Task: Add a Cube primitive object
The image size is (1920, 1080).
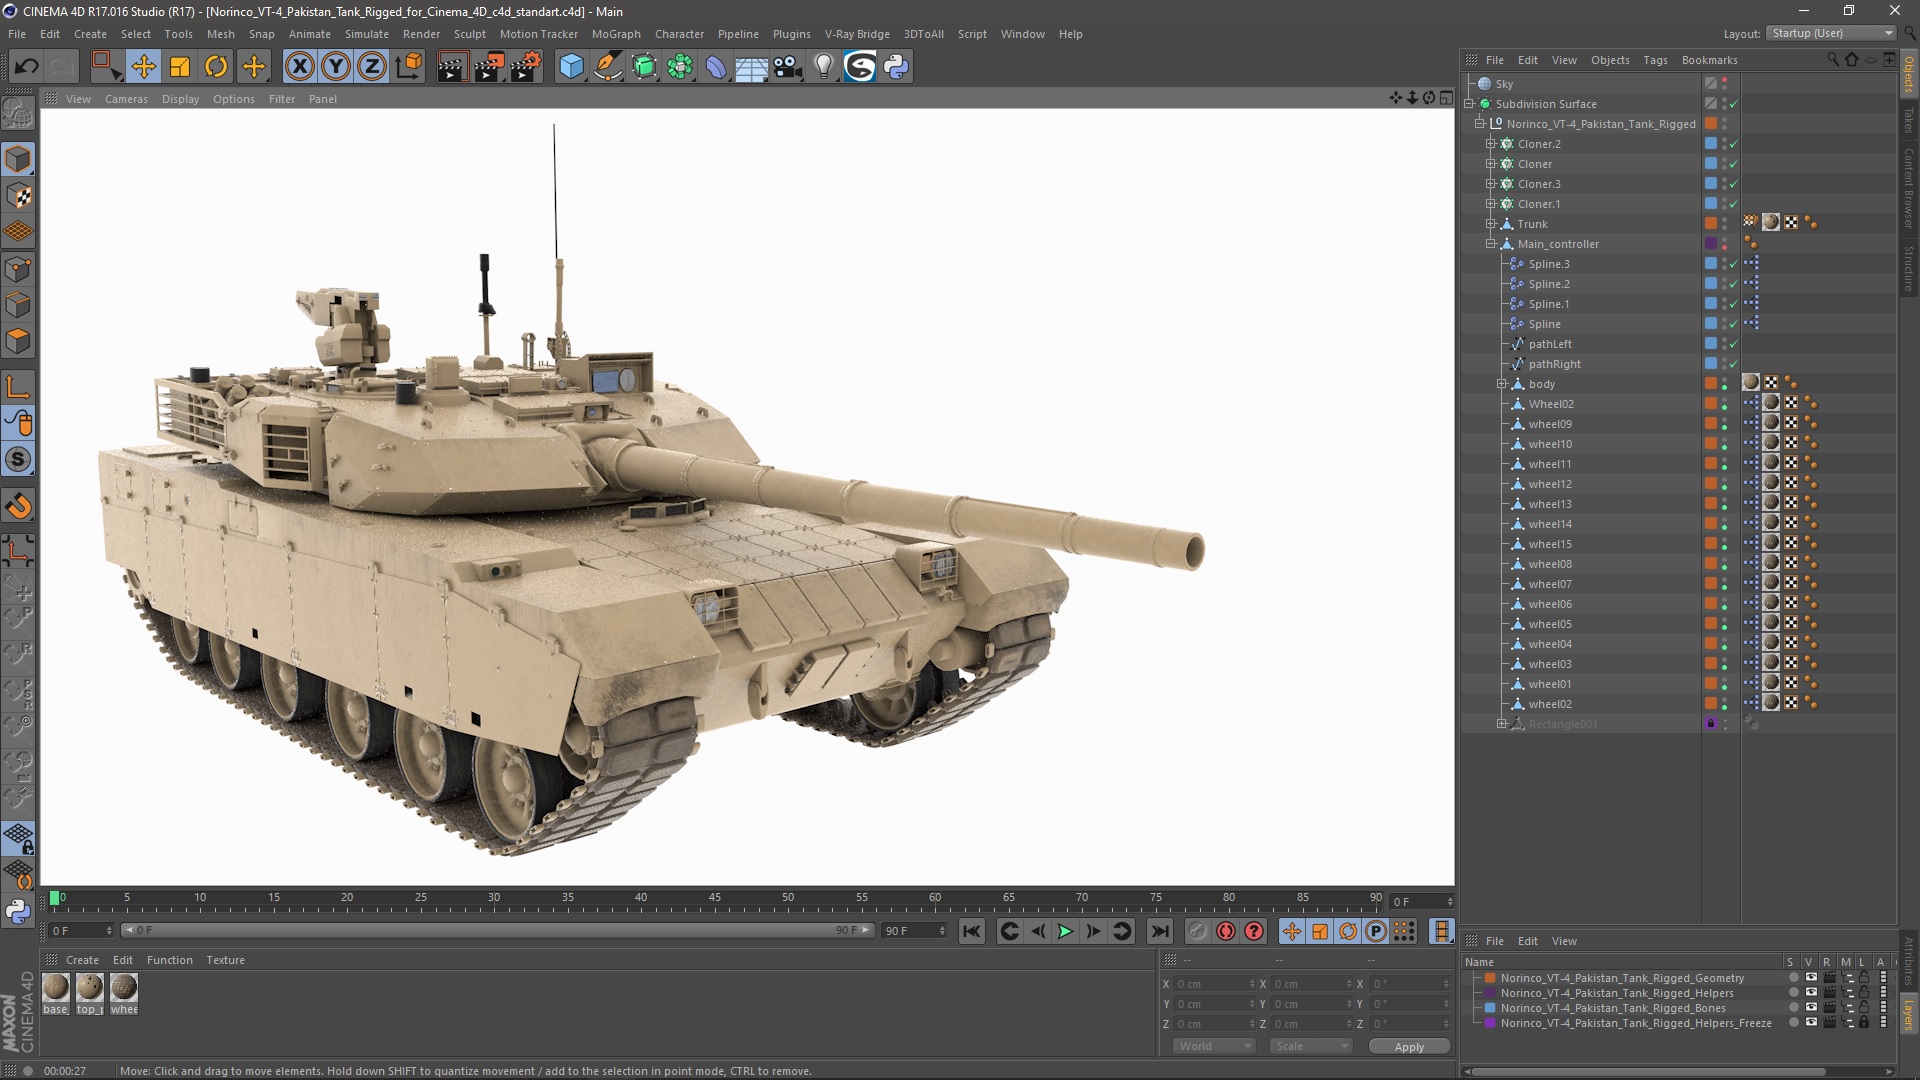Action: 571,67
